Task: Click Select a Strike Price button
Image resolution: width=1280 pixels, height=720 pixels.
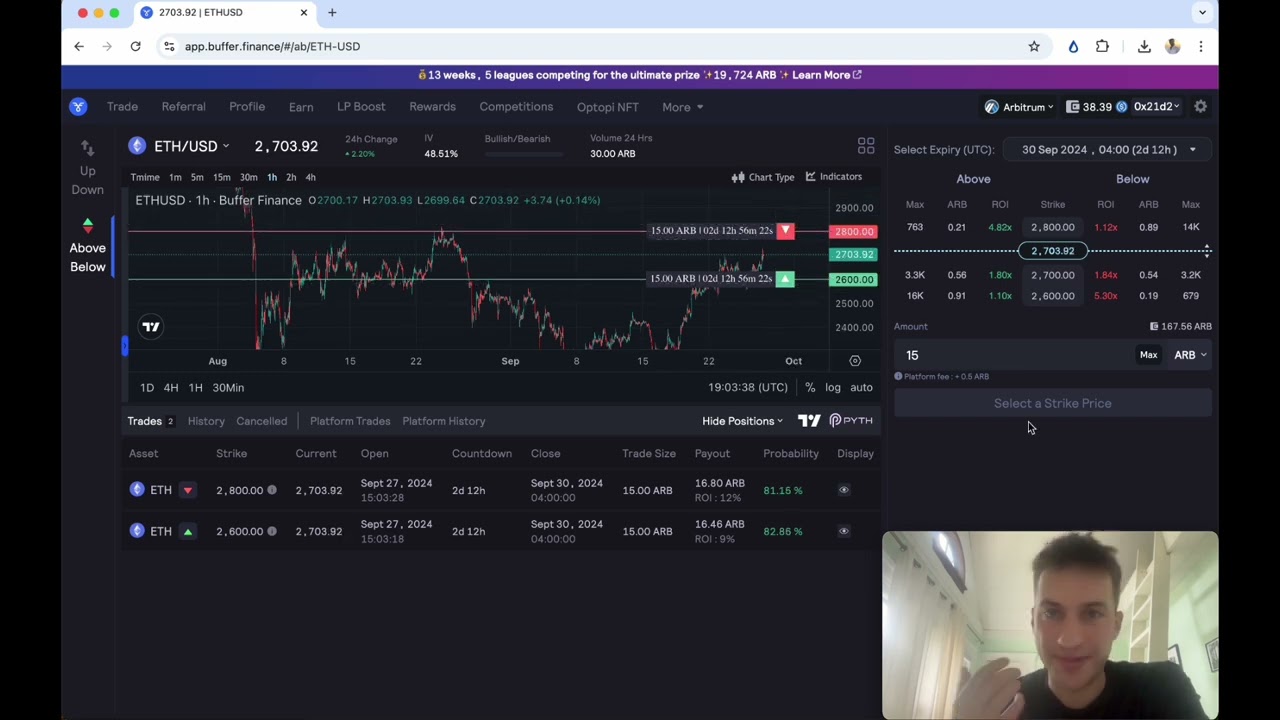Action: 1052,403
